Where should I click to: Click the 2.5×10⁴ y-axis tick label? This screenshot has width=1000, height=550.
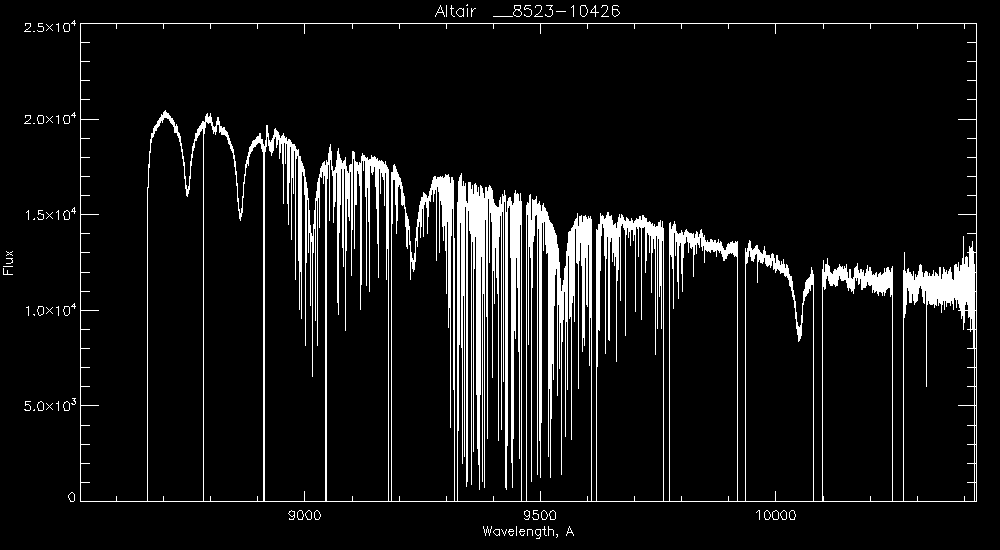[48, 27]
